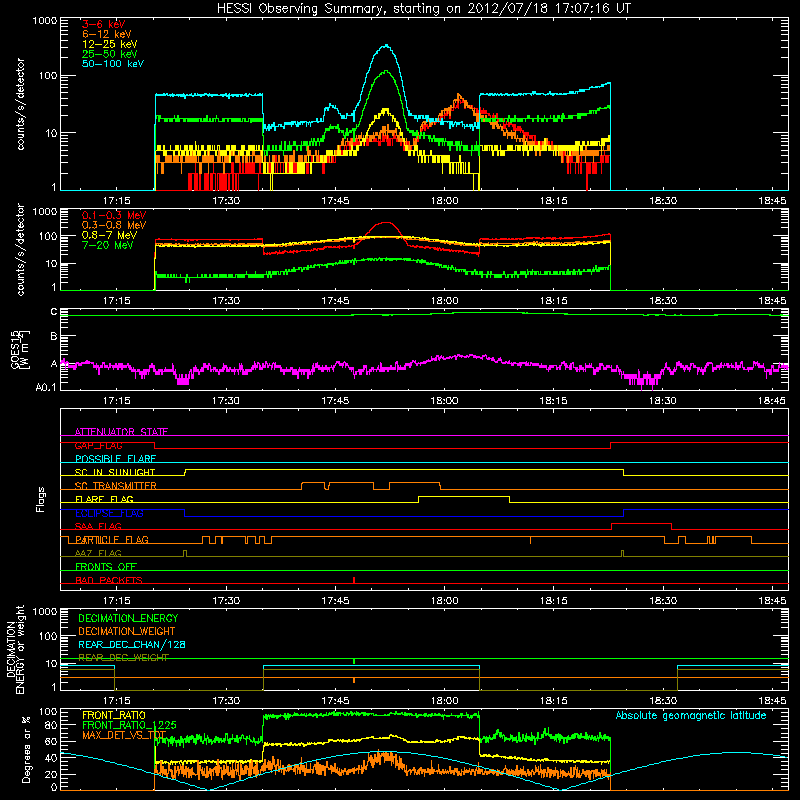Select the SC_IN_SUNLIGHT flag label
The height and width of the screenshot is (800, 800).
(x=115, y=472)
